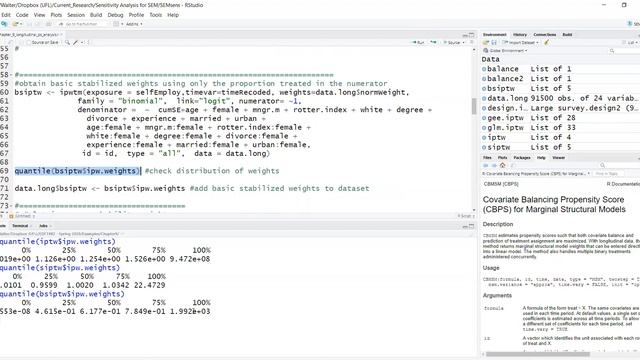Open the Debug menu
This screenshot has height=360, width=640.
[116, 15]
